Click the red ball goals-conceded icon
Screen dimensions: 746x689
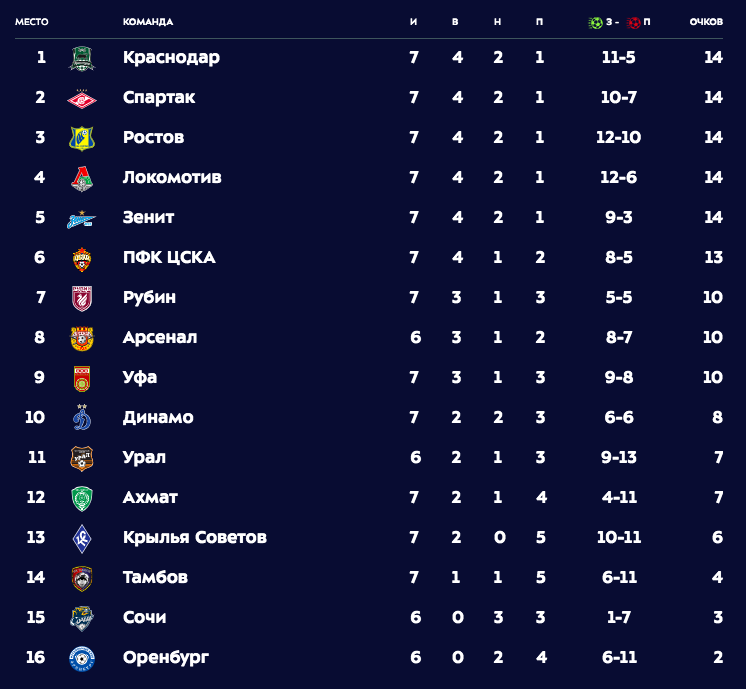(633, 22)
